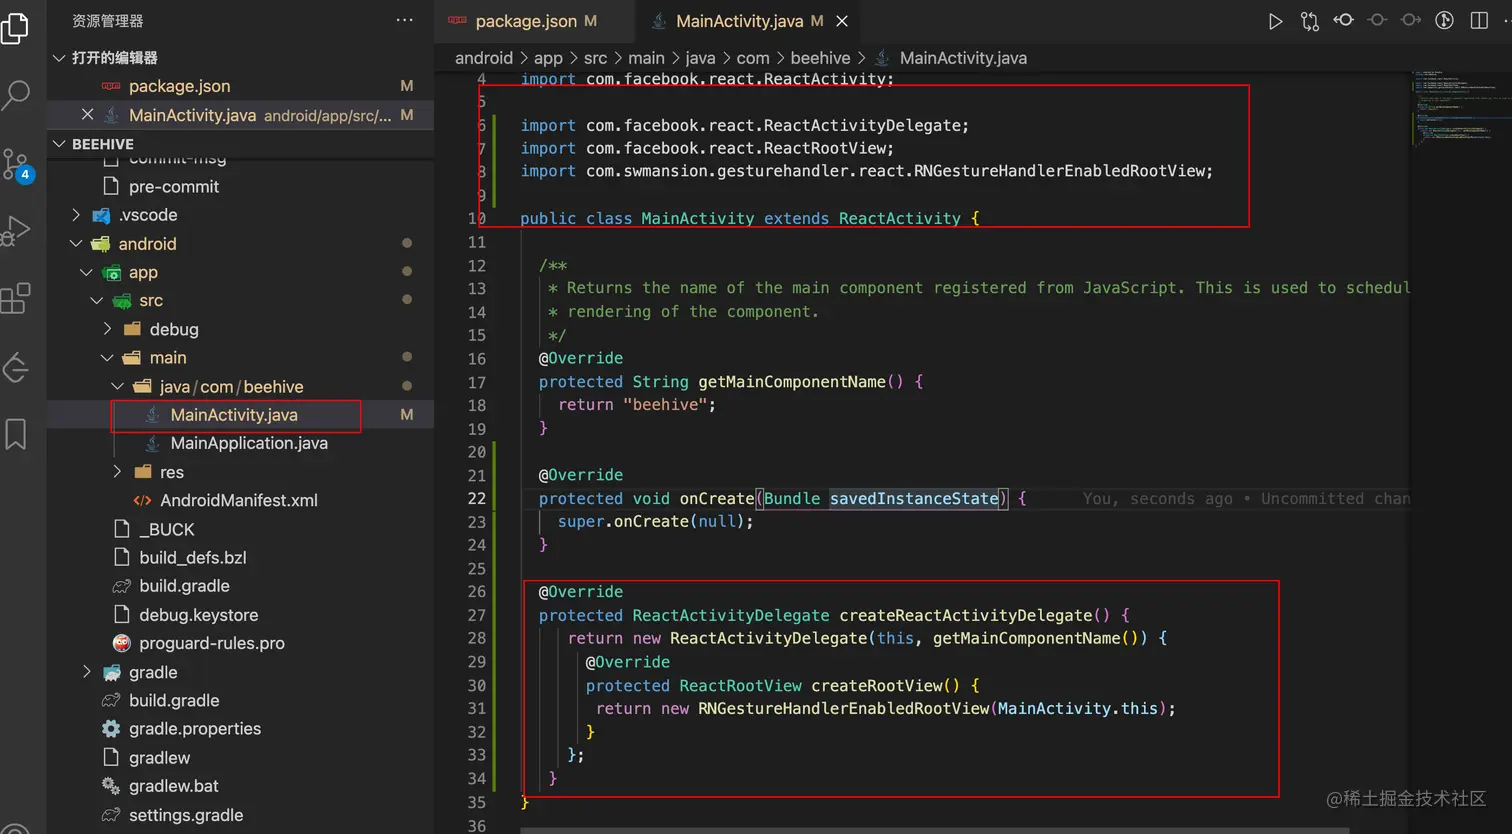Open gradlew.bat file
Screen dimensions: 1512x834
(173, 786)
